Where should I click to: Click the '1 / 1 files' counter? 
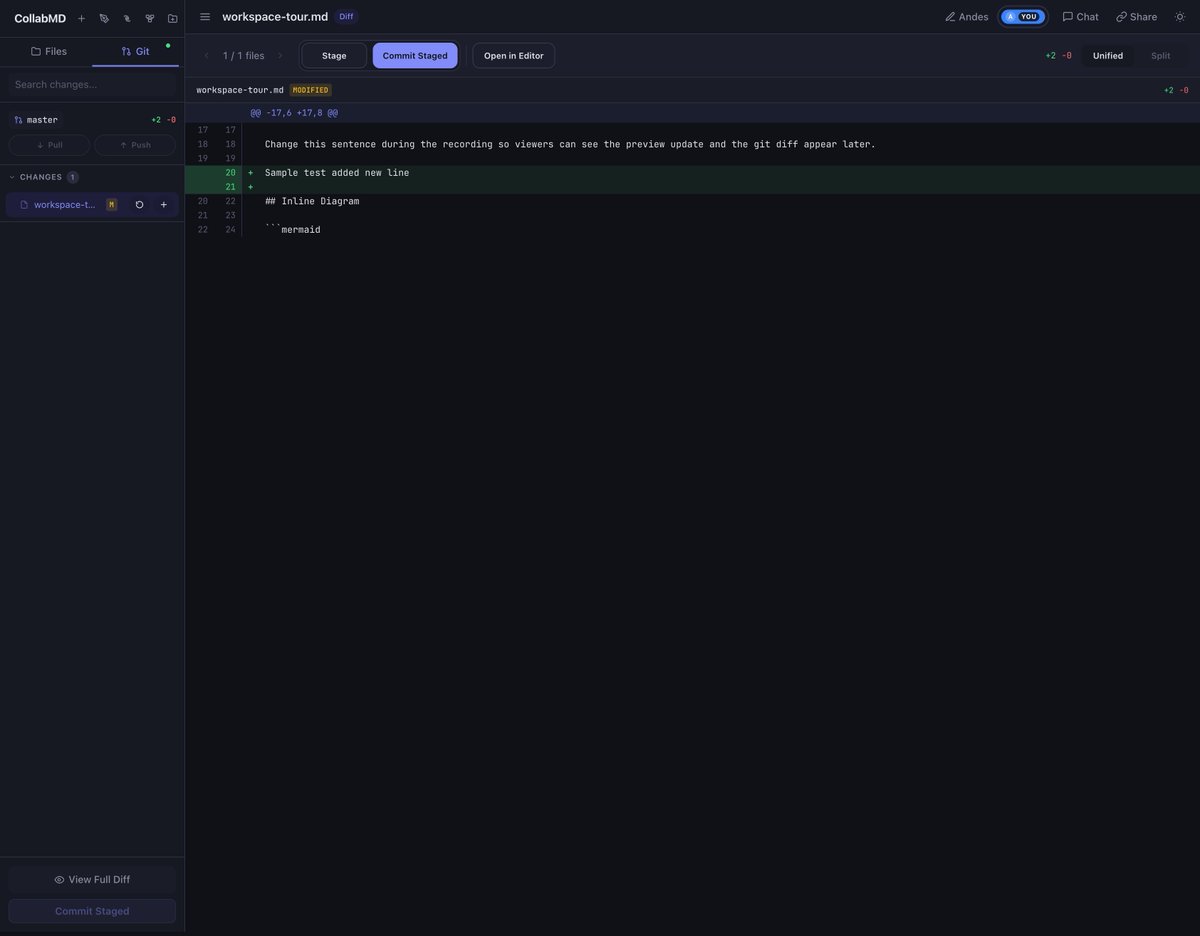(x=244, y=56)
